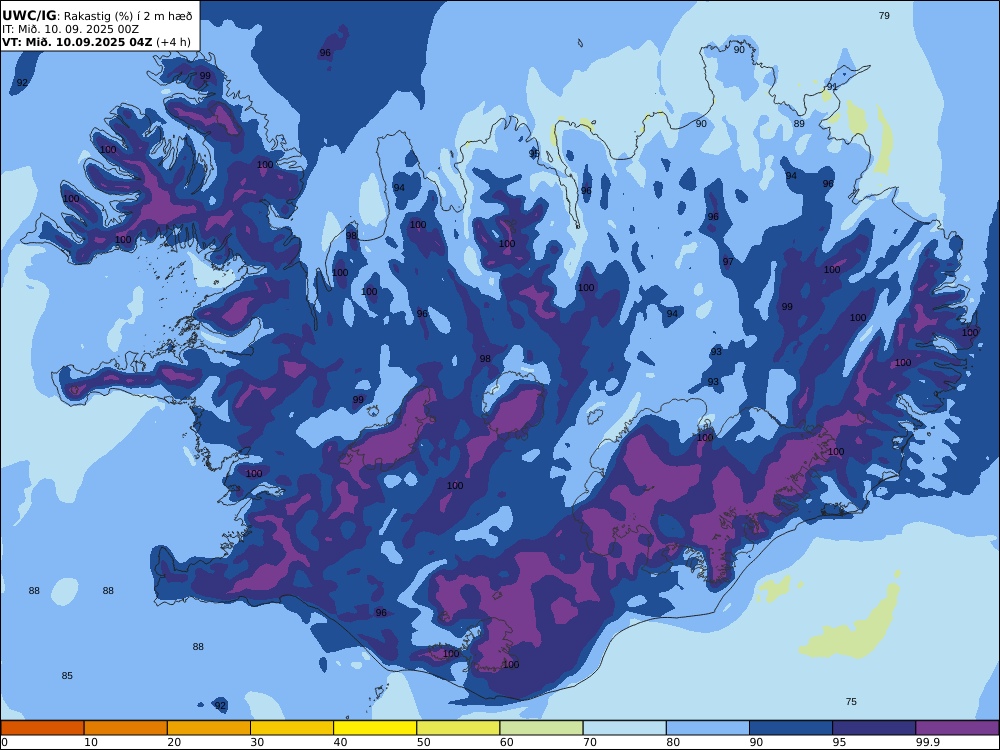Click the '91' humidity value on the map
1000x750 pixels.
coord(832,87)
